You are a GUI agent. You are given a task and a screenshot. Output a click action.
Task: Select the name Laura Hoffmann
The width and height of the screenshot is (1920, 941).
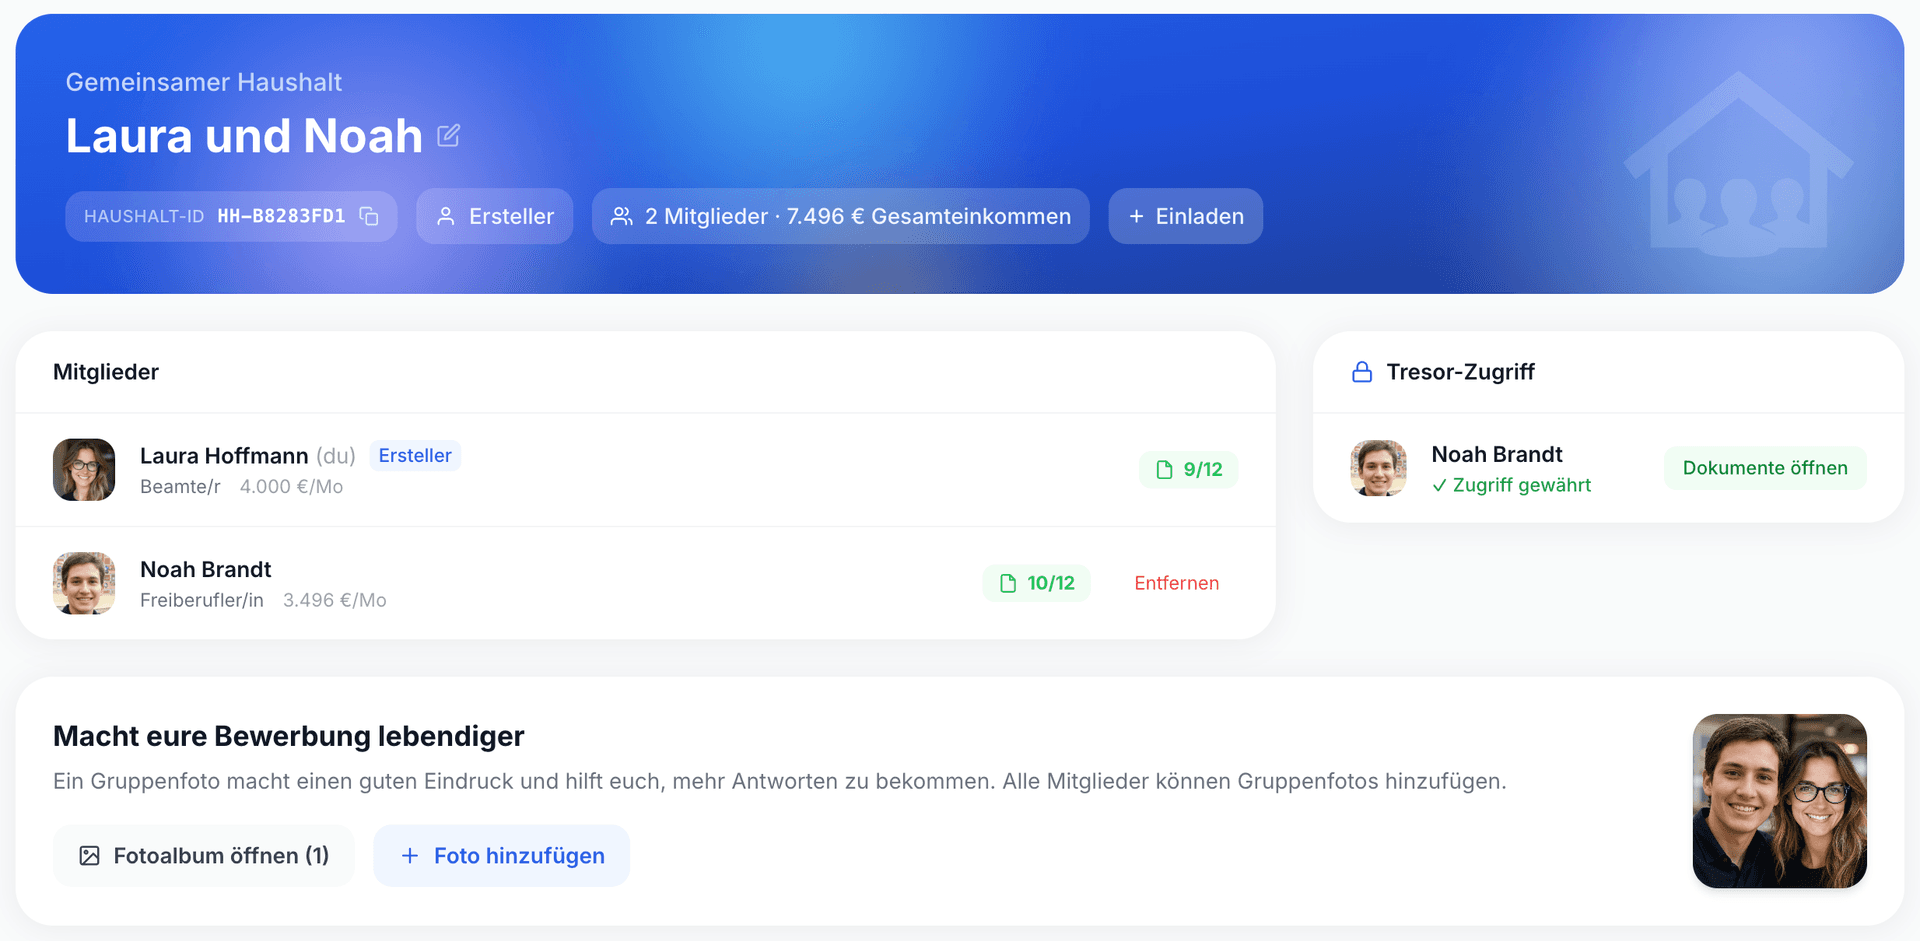point(224,456)
